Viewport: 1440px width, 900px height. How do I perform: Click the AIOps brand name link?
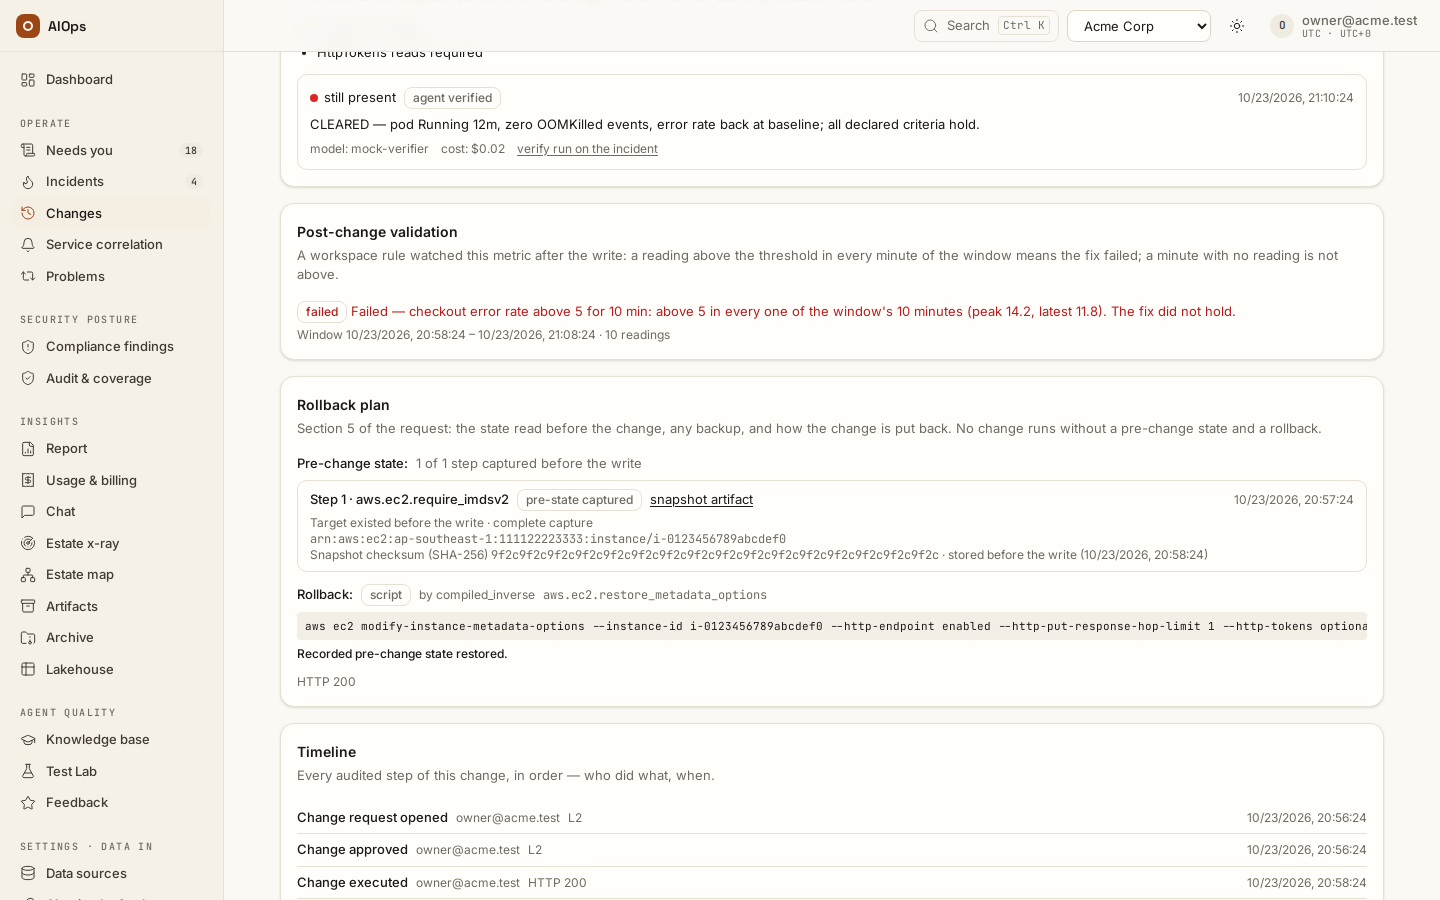click(67, 26)
